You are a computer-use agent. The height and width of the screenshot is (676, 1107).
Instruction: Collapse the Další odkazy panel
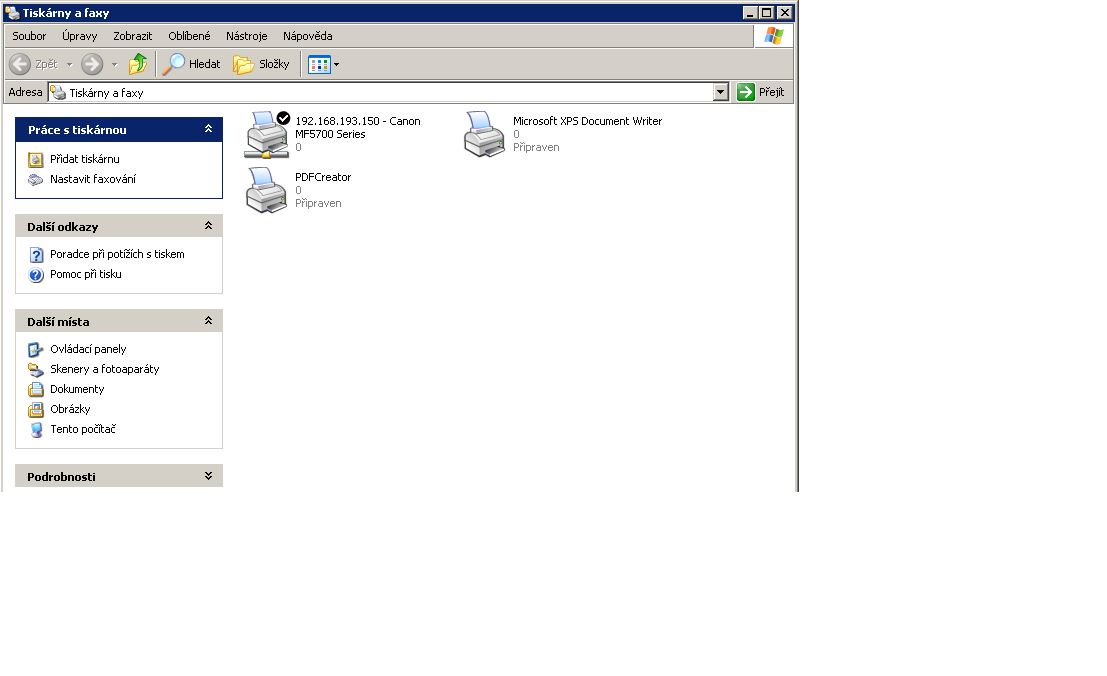click(x=208, y=226)
